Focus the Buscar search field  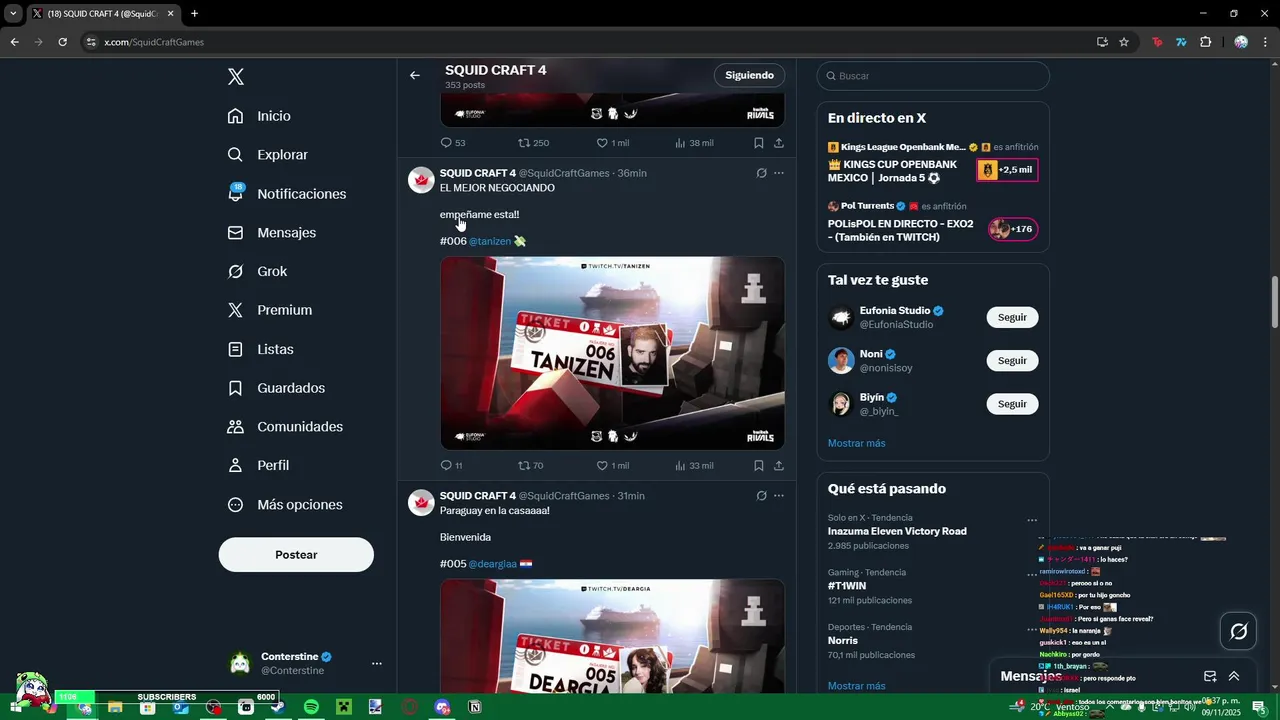[933, 76]
